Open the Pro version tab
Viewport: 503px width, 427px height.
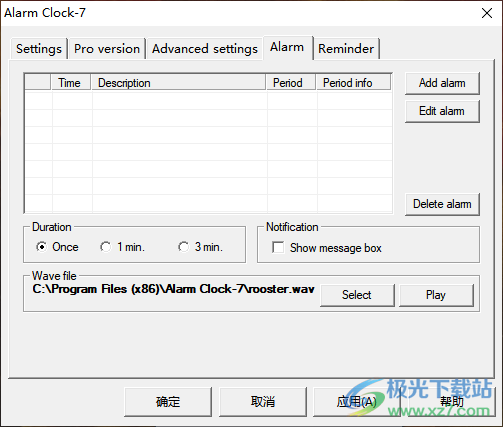pos(107,49)
